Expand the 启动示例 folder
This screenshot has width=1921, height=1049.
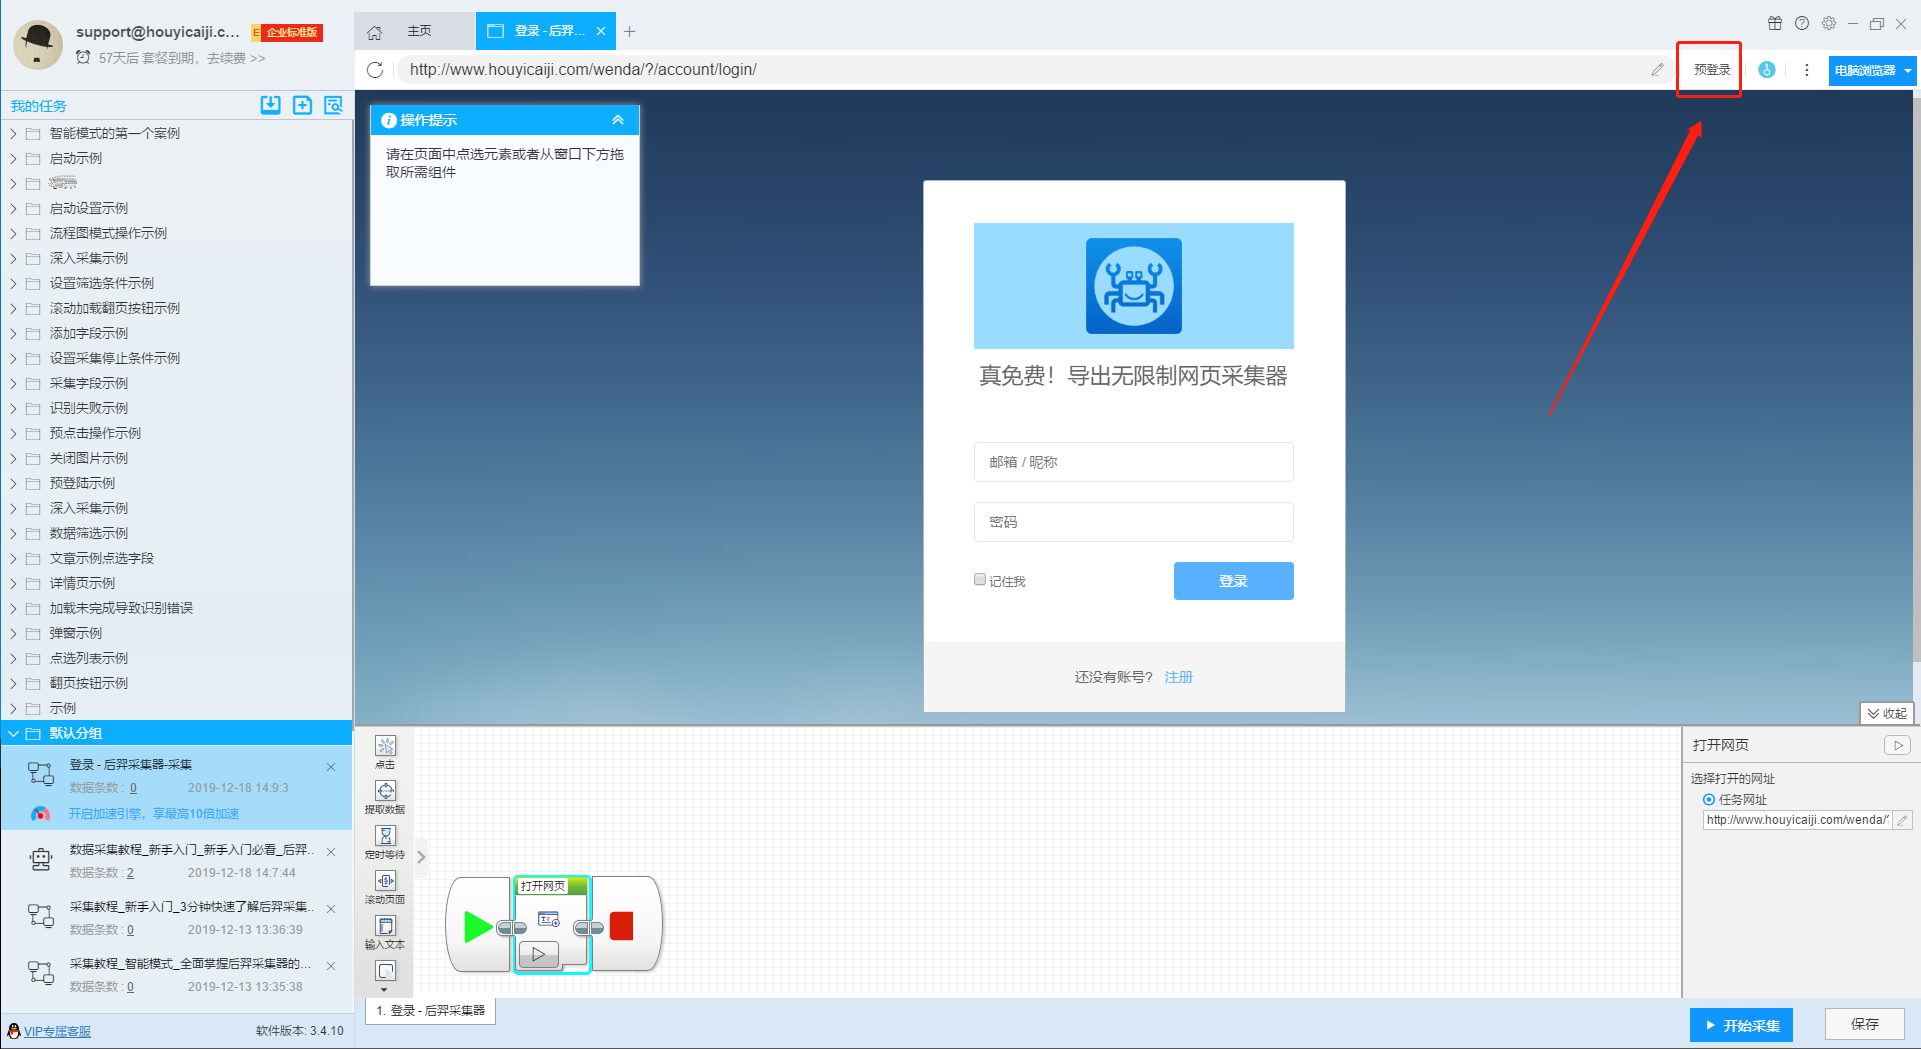click(x=13, y=158)
